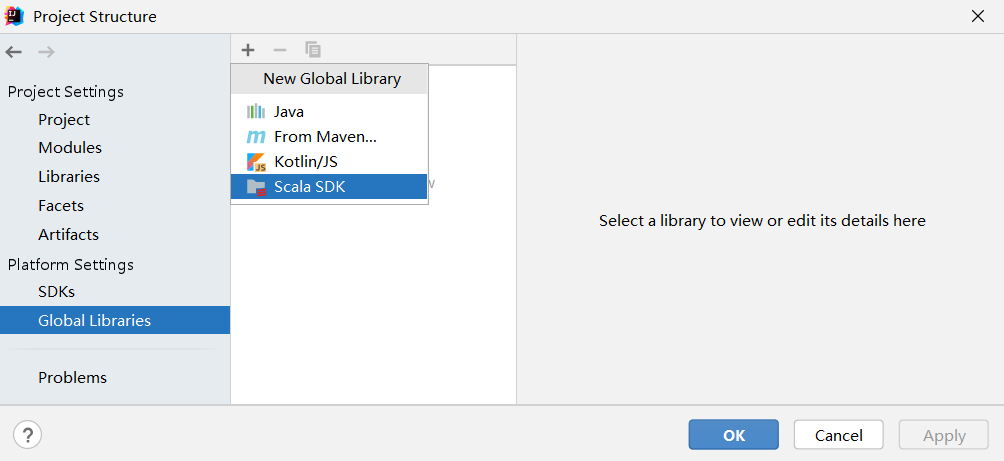This screenshot has width=1004, height=461.
Task: Choose Java in New Global Library
Action: [329, 111]
